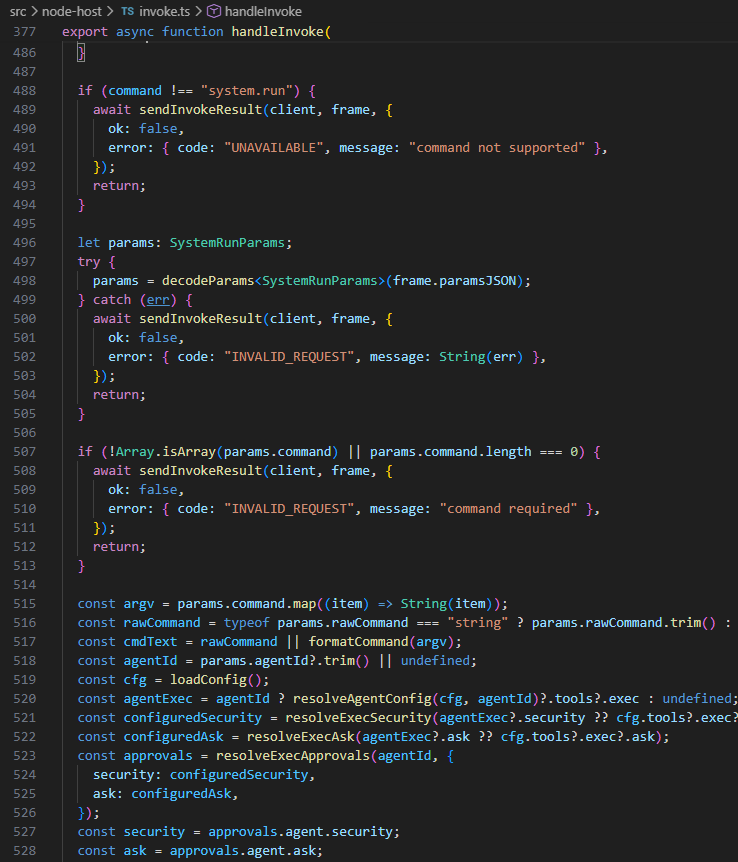
Task: Click 'String(err)' on line 502
Action: (x=481, y=357)
